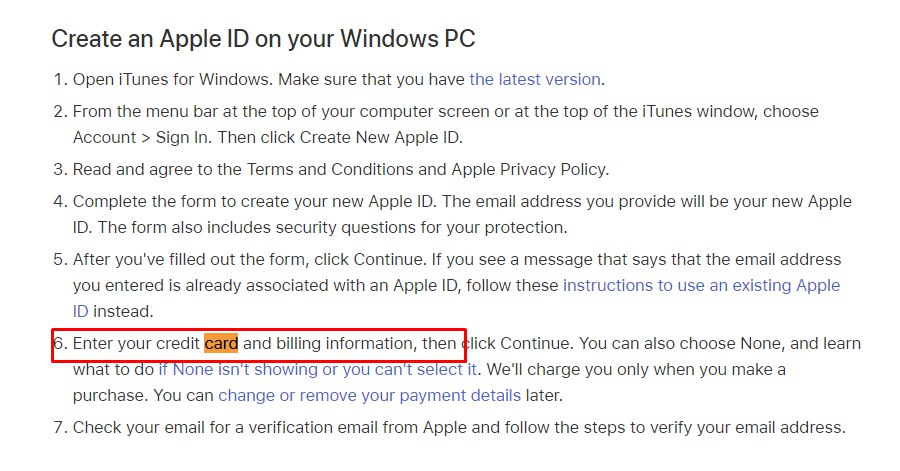Open 'change or remove your payment details' link

(x=370, y=395)
